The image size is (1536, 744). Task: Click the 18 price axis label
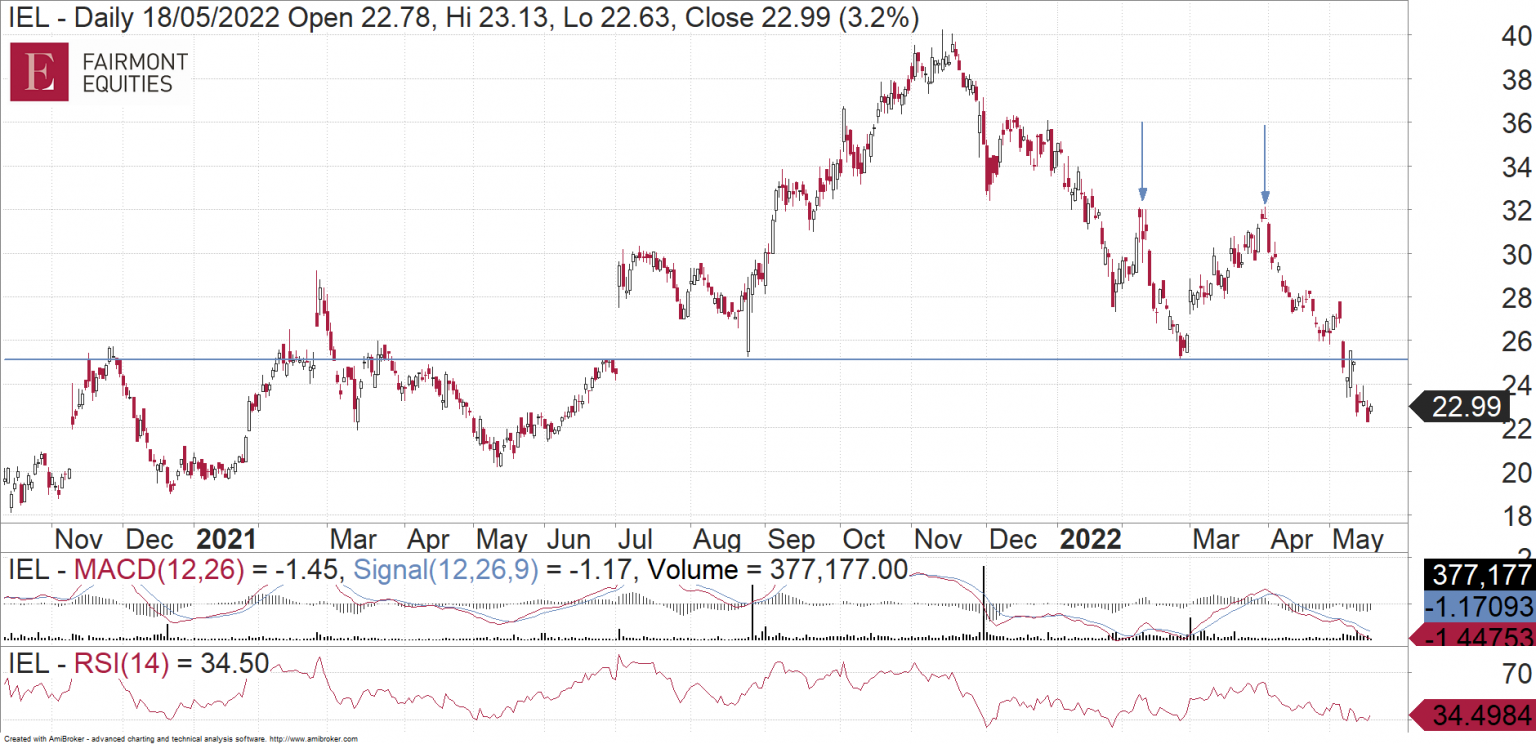pos(1517,516)
